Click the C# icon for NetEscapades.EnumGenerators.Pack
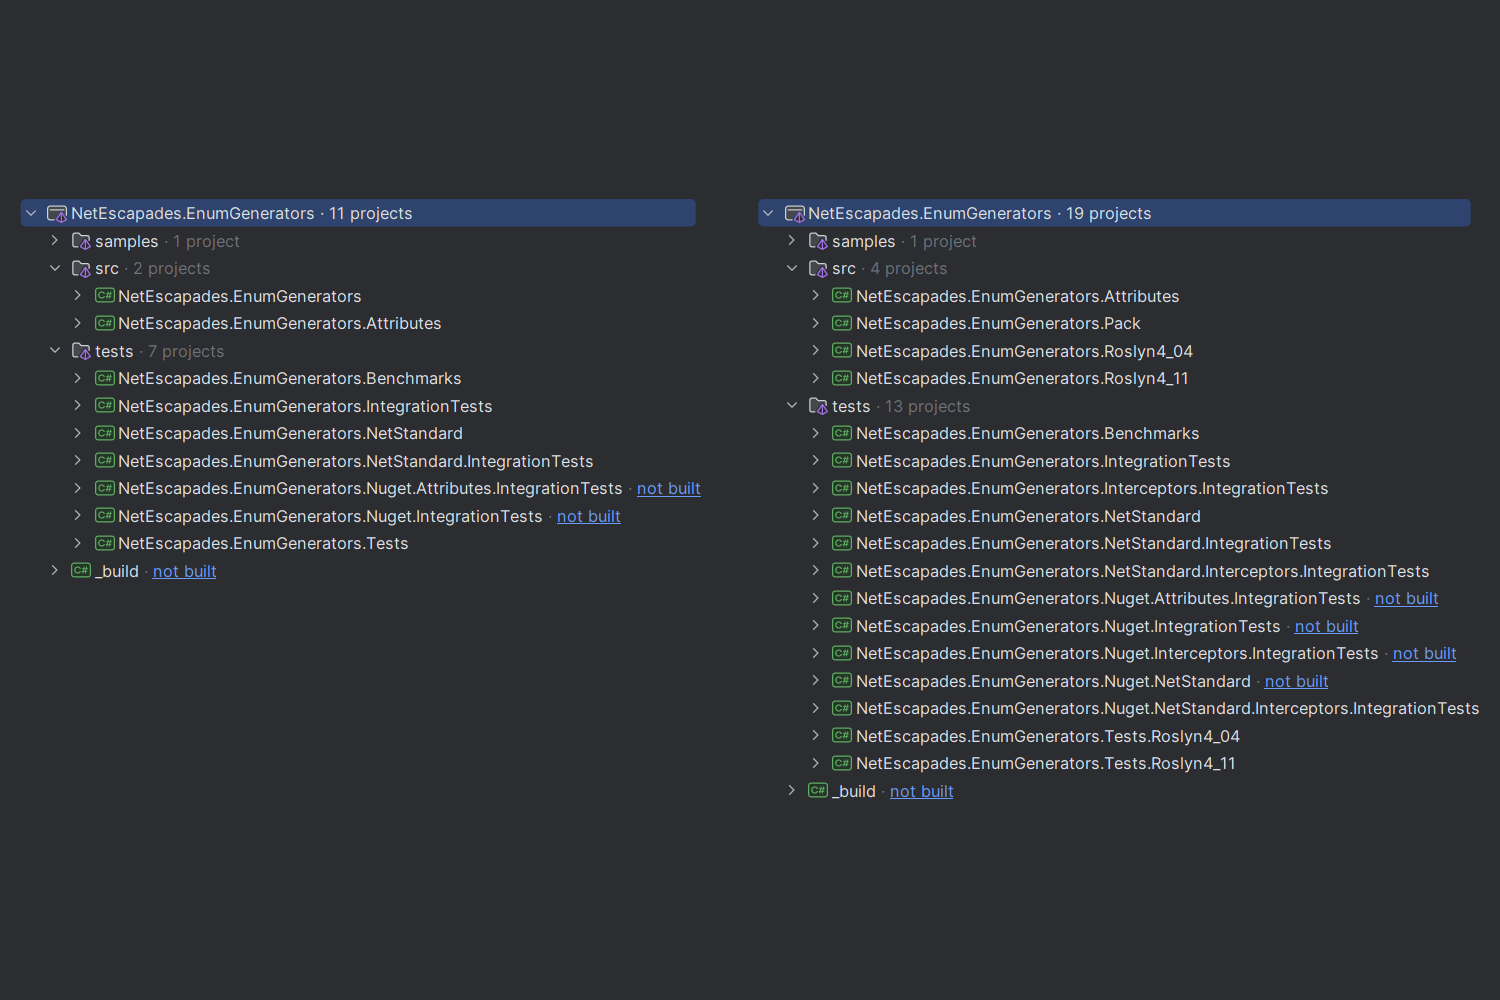 click(841, 322)
